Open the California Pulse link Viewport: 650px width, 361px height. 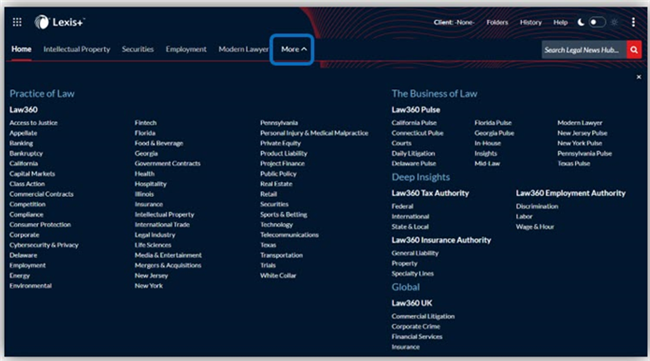tap(414, 123)
